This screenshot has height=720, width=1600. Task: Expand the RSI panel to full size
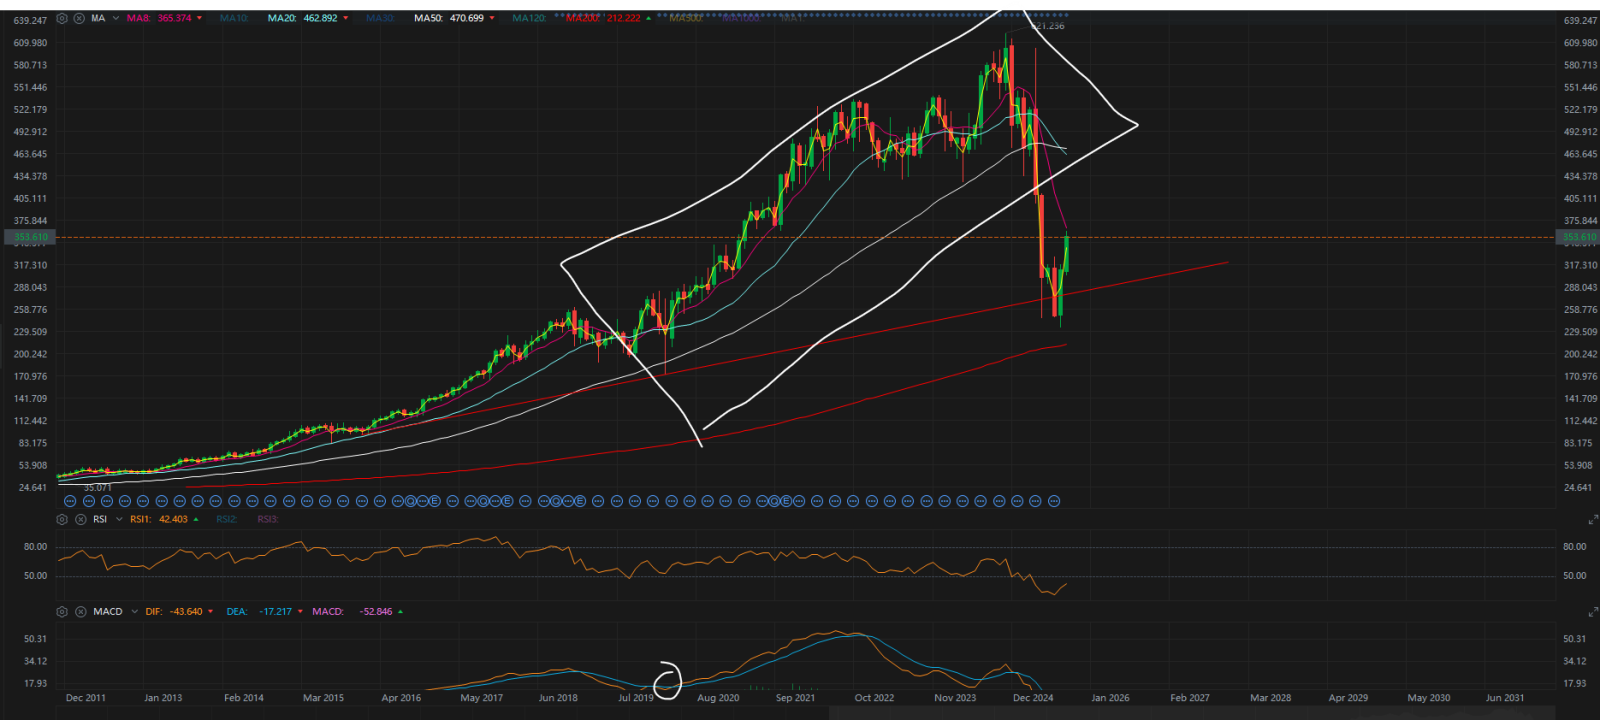click(1593, 520)
